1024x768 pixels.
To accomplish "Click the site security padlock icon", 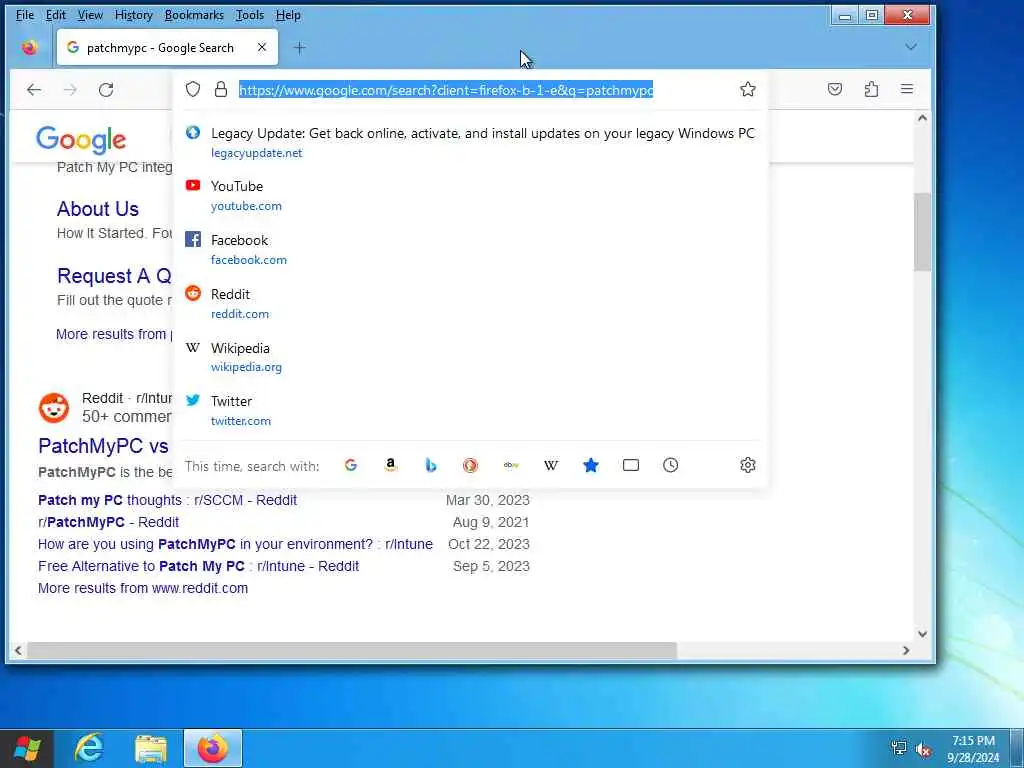I will [221, 89].
